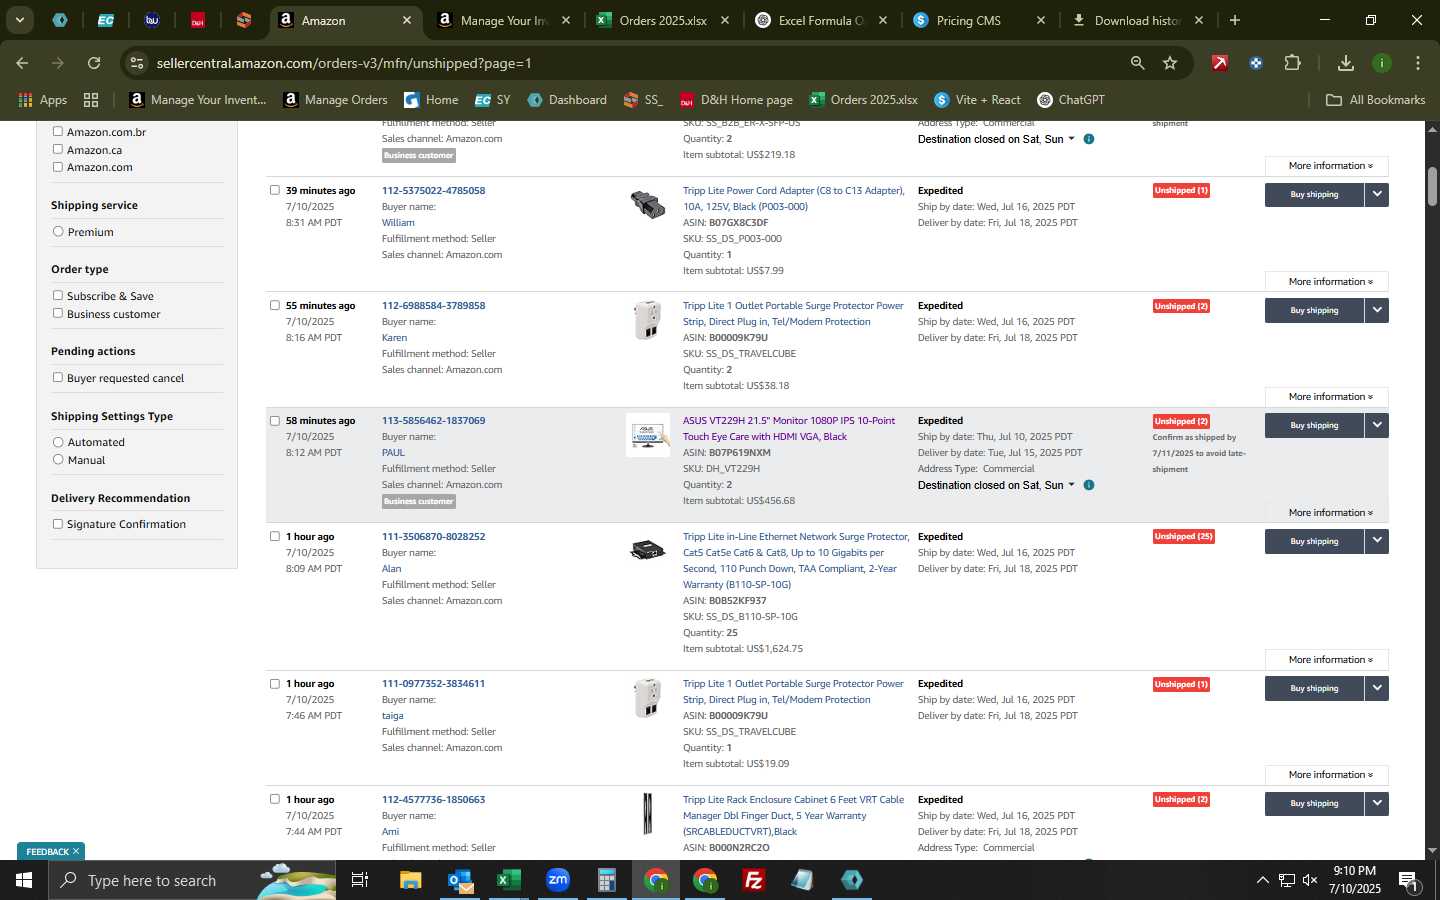Click the page vertical scrollbar
Viewport: 1440px width, 900px height.
point(1432,186)
